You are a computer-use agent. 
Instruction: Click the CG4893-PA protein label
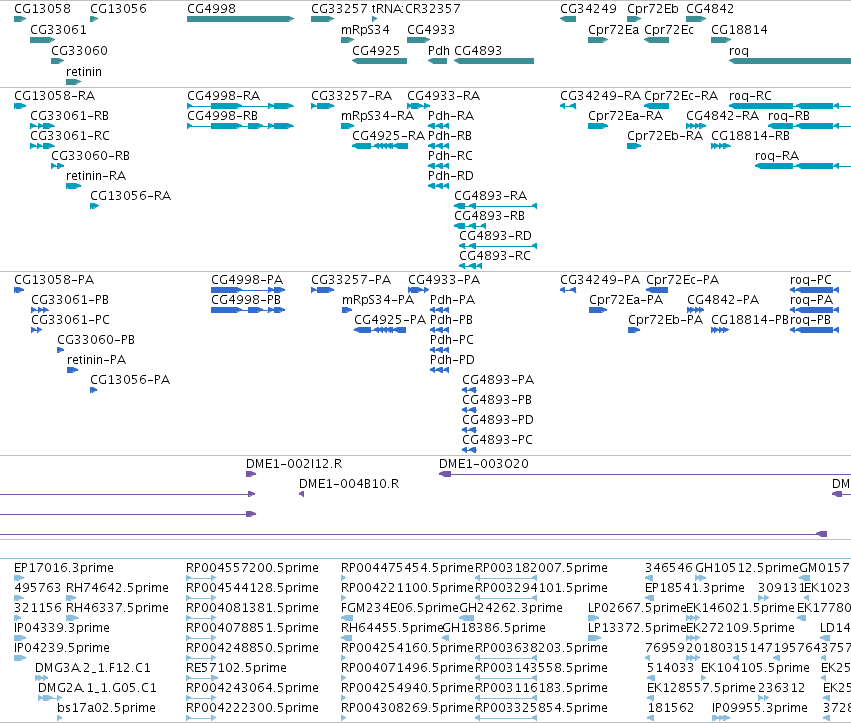pos(498,379)
